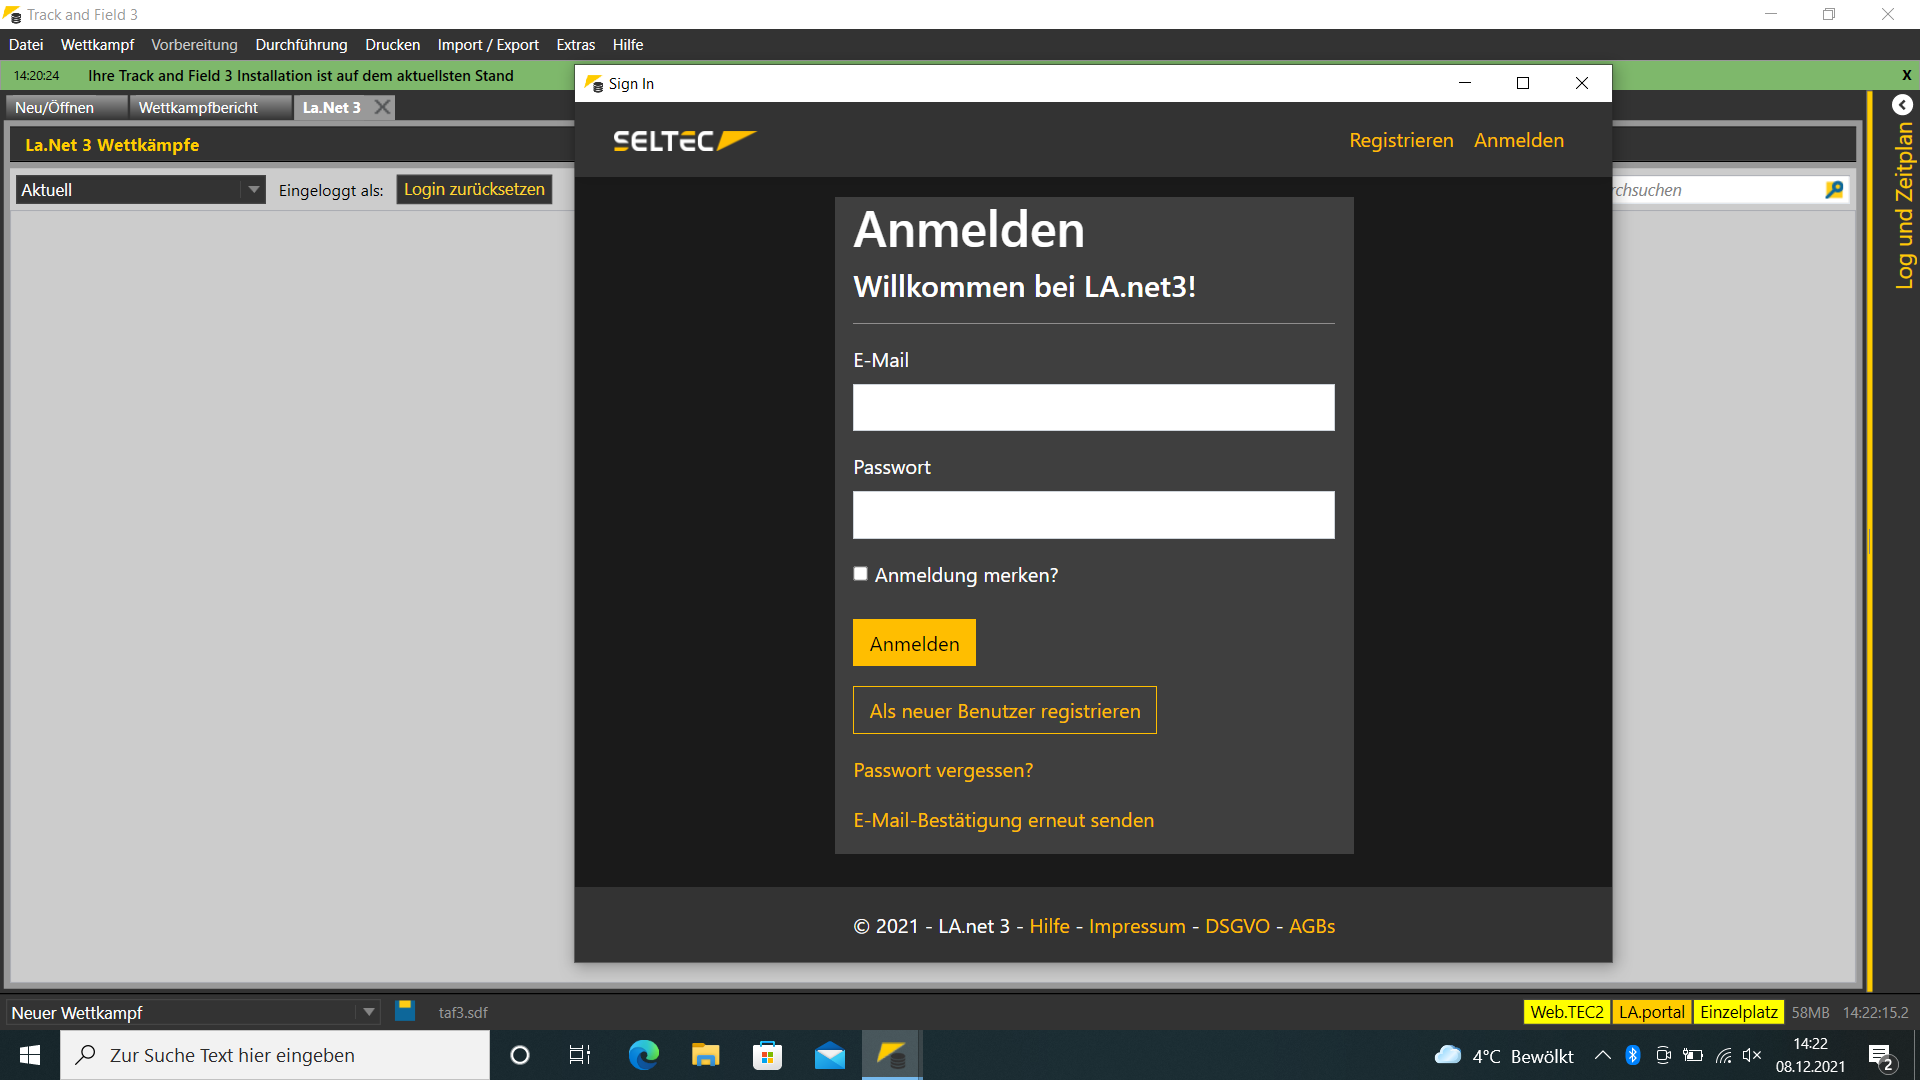Click the clock and date in the taskbar
Image resolution: width=1920 pixels, height=1080 pixels.
1810,1055
